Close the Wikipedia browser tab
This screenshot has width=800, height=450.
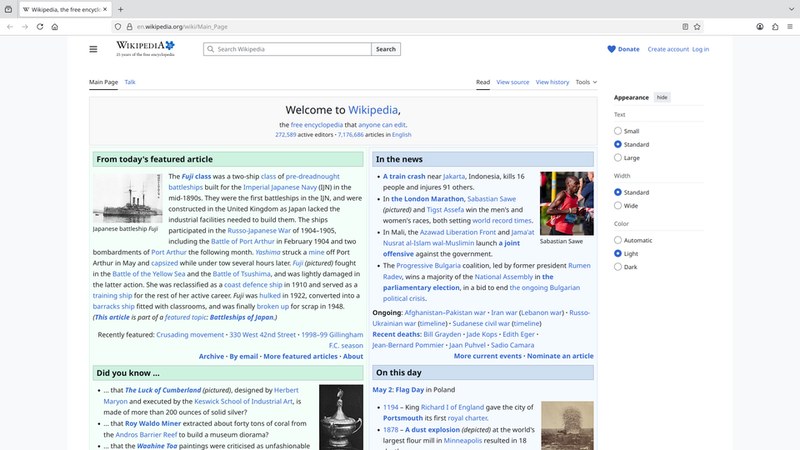point(105,9)
